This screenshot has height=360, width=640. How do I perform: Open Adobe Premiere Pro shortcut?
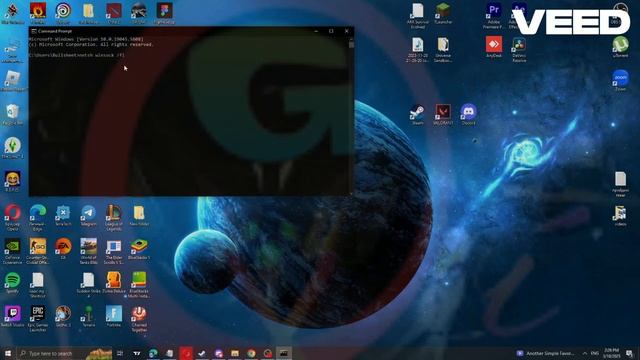click(x=493, y=16)
